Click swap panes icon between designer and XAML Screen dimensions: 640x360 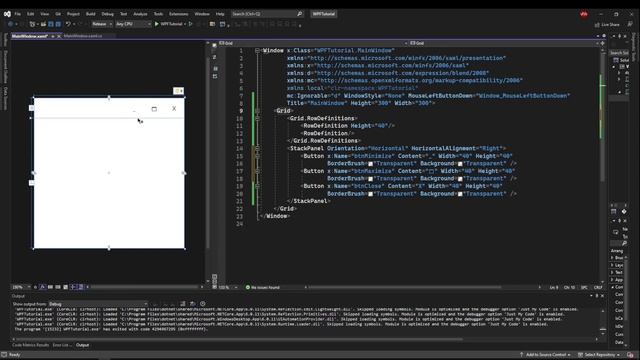coord(215,57)
